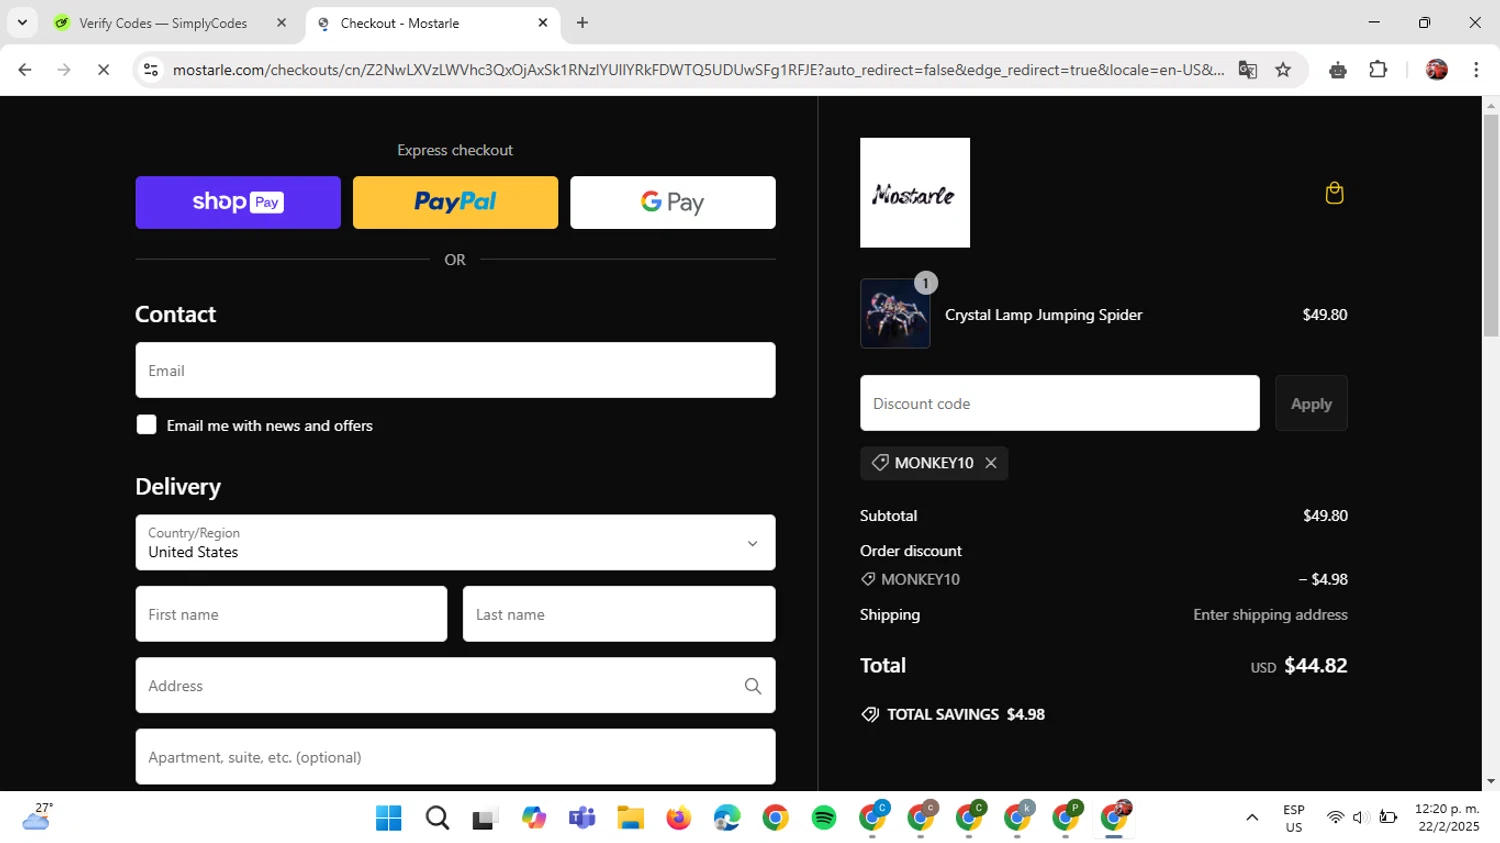The width and height of the screenshot is (1500, 843).
Task: Open a new browser tab
Action: (583, 23)
